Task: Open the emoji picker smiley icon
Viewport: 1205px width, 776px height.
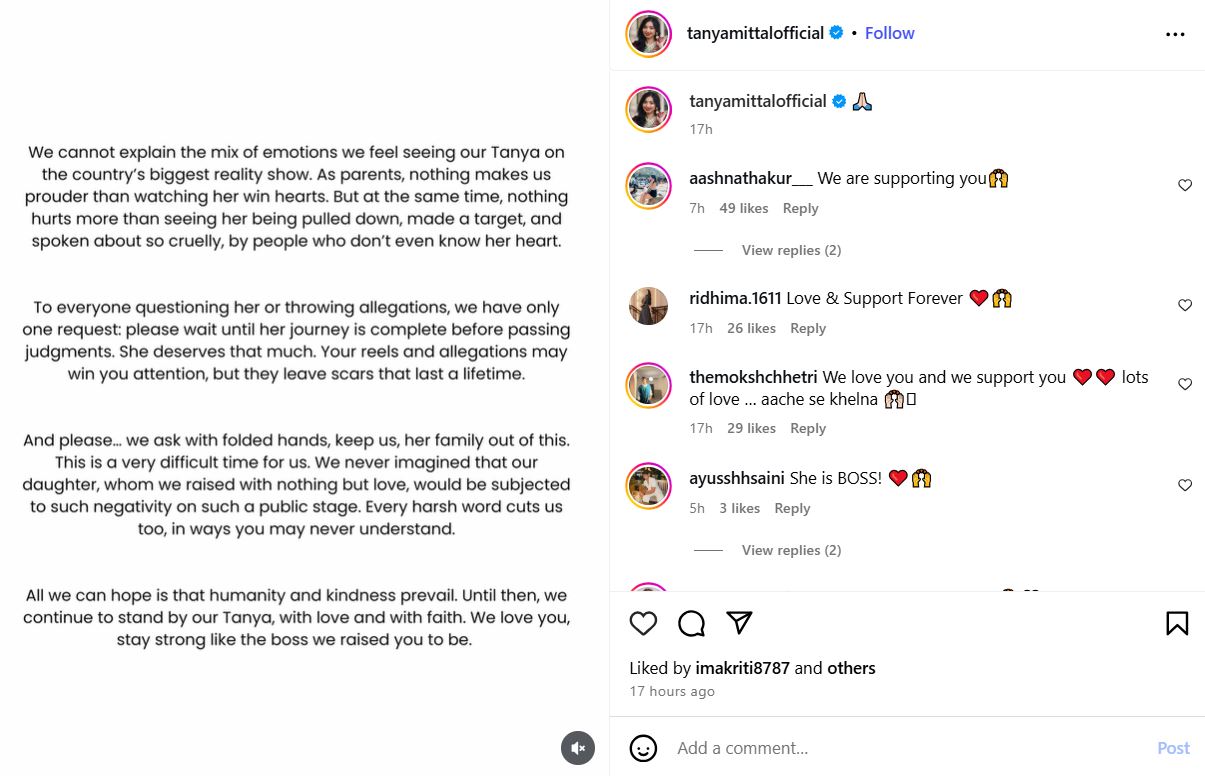Action: (643, 748)
